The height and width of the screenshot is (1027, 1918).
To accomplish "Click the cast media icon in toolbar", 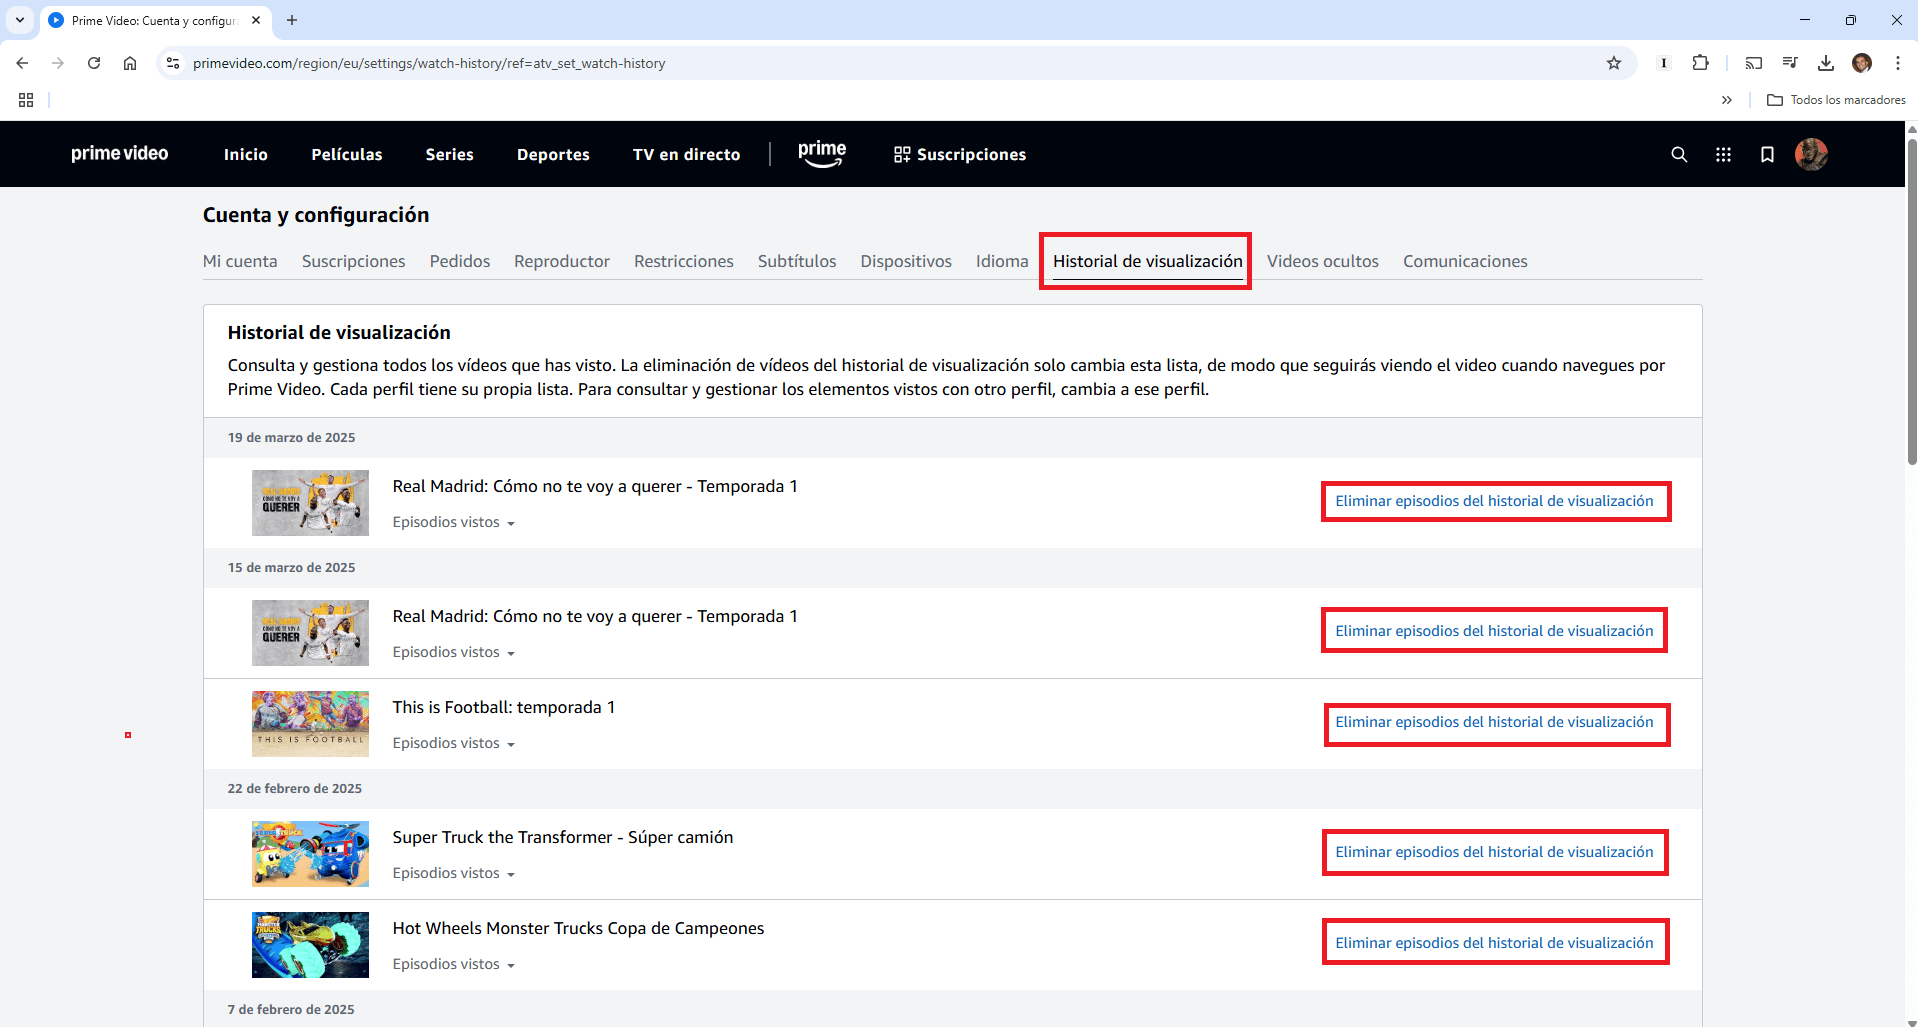I will coord(1754,63).
